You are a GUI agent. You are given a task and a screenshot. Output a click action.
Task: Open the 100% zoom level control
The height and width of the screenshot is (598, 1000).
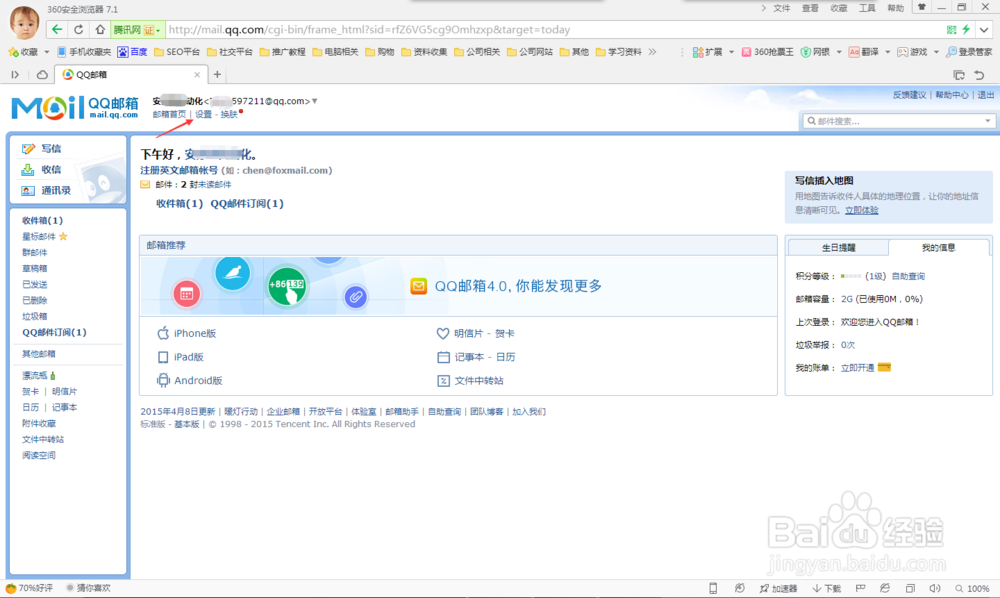[972, 588]
